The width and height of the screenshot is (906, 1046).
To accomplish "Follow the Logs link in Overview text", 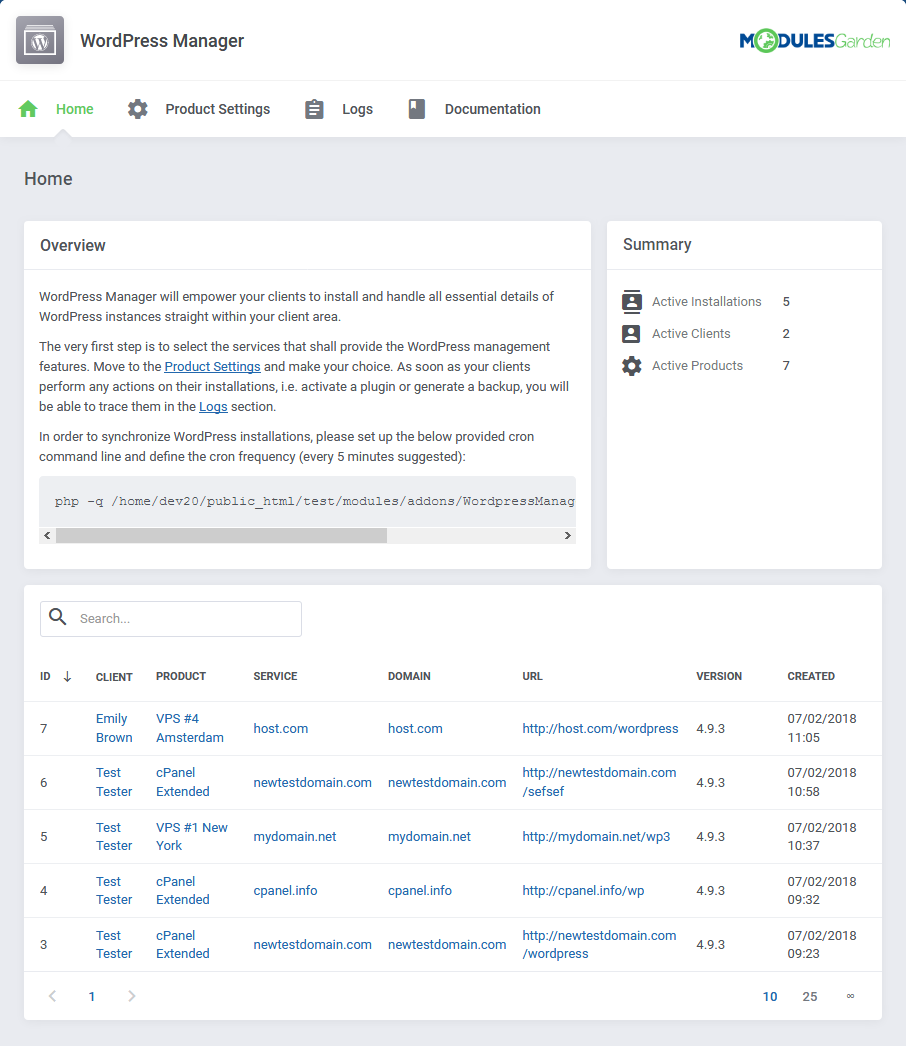I will point(213,406).
